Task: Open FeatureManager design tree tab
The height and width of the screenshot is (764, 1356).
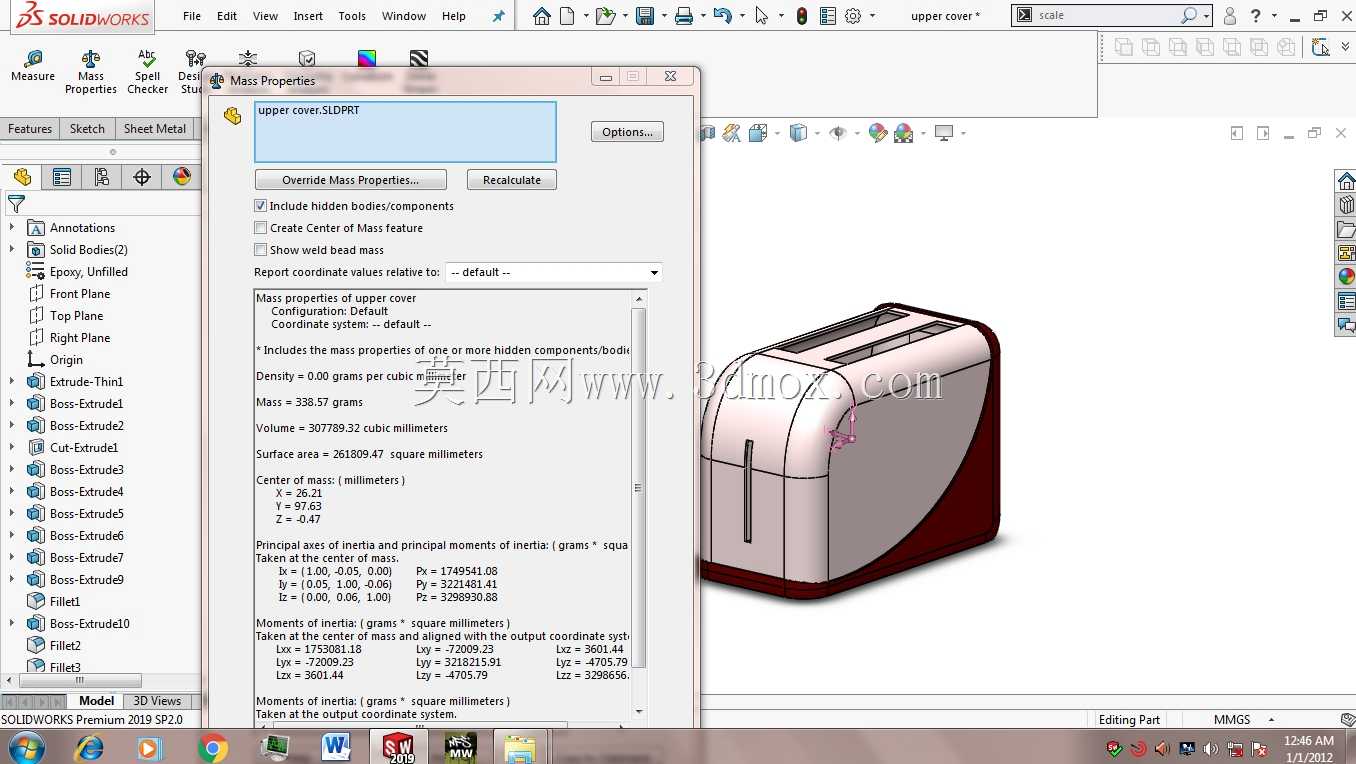Action: [22, 177]
